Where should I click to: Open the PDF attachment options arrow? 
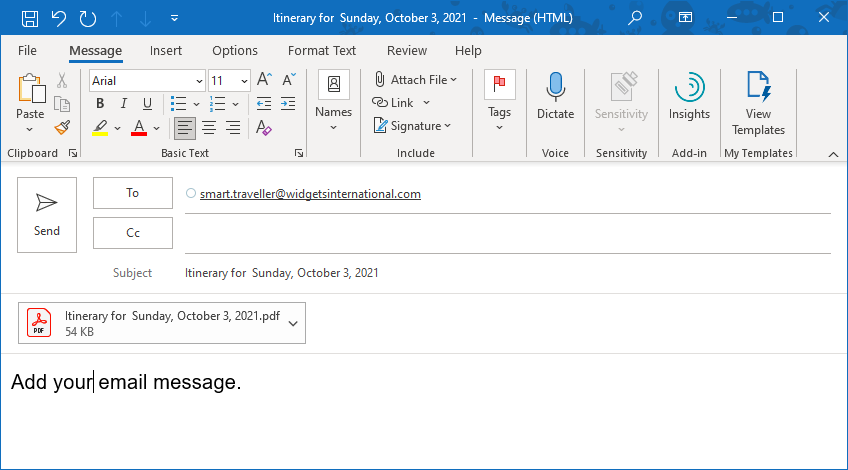292,323
